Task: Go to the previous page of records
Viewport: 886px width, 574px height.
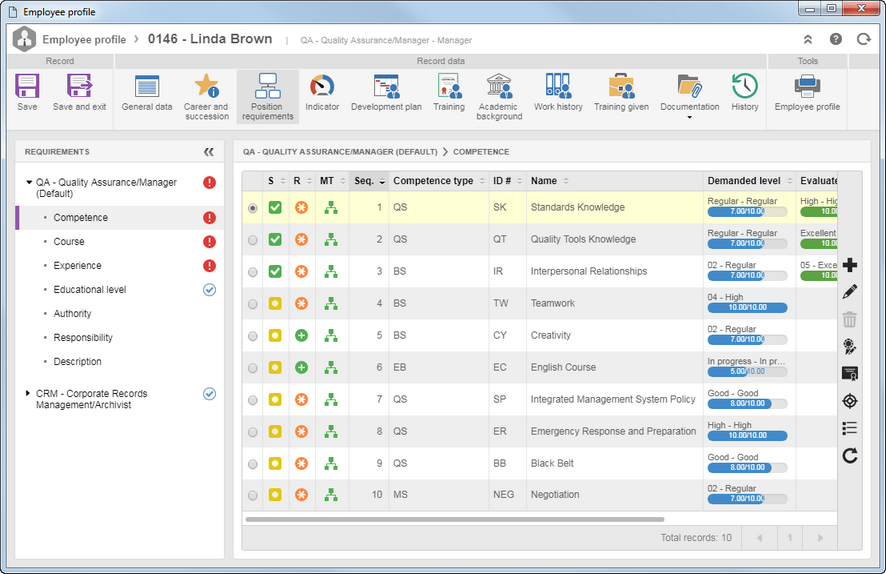Action: pyautogui.click(x=759, y=538)
